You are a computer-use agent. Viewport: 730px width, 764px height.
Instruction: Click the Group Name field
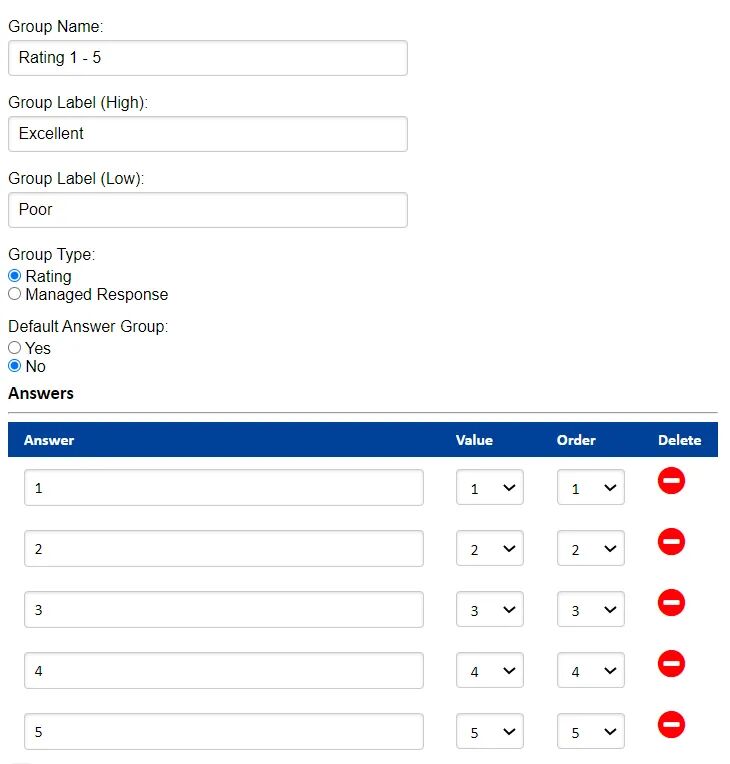(x=208, y=58)
